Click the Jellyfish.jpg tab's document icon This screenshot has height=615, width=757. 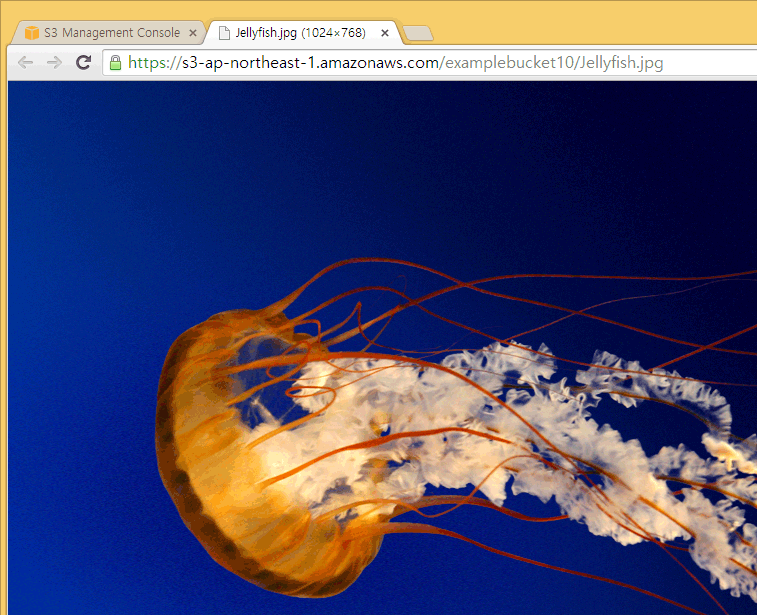224,33
